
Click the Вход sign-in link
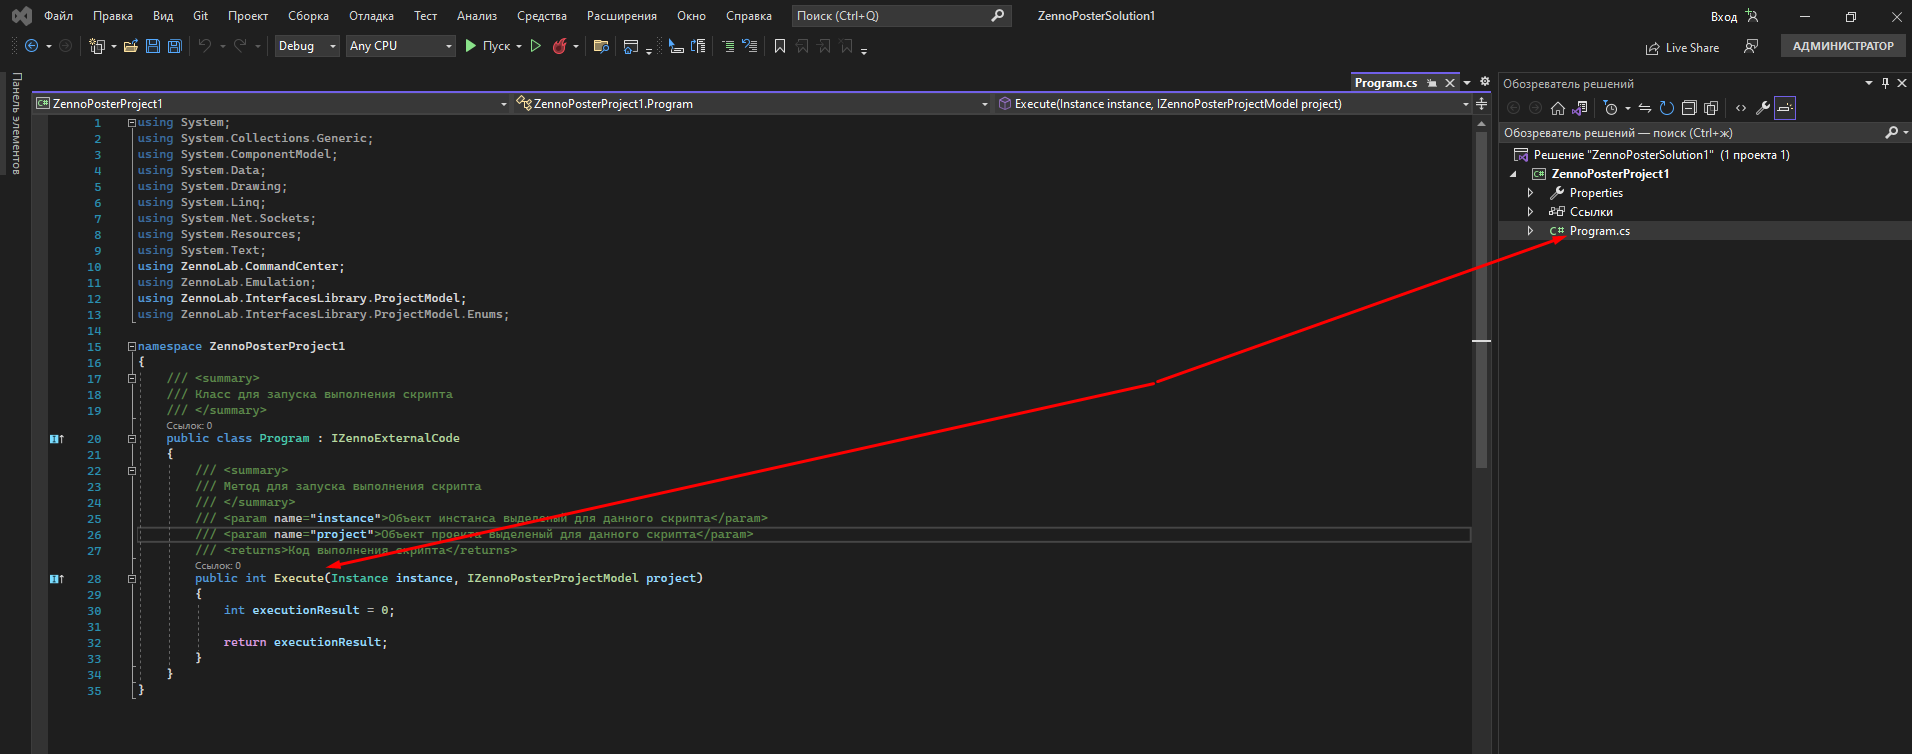click(x=1724, y=16)
